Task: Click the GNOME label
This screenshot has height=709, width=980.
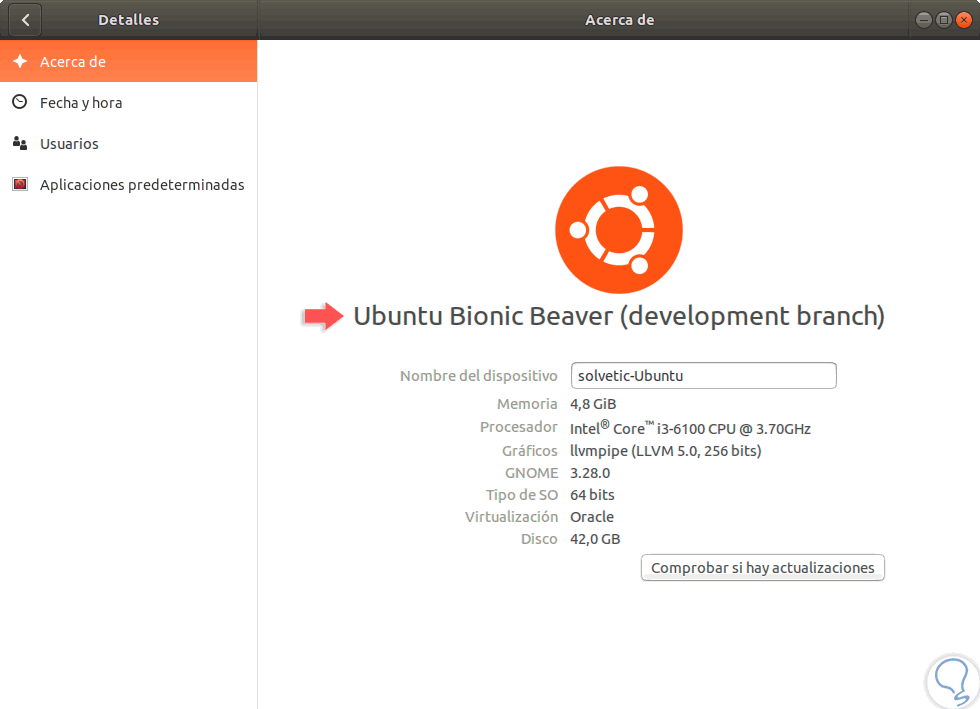Action: click(531, 473)
